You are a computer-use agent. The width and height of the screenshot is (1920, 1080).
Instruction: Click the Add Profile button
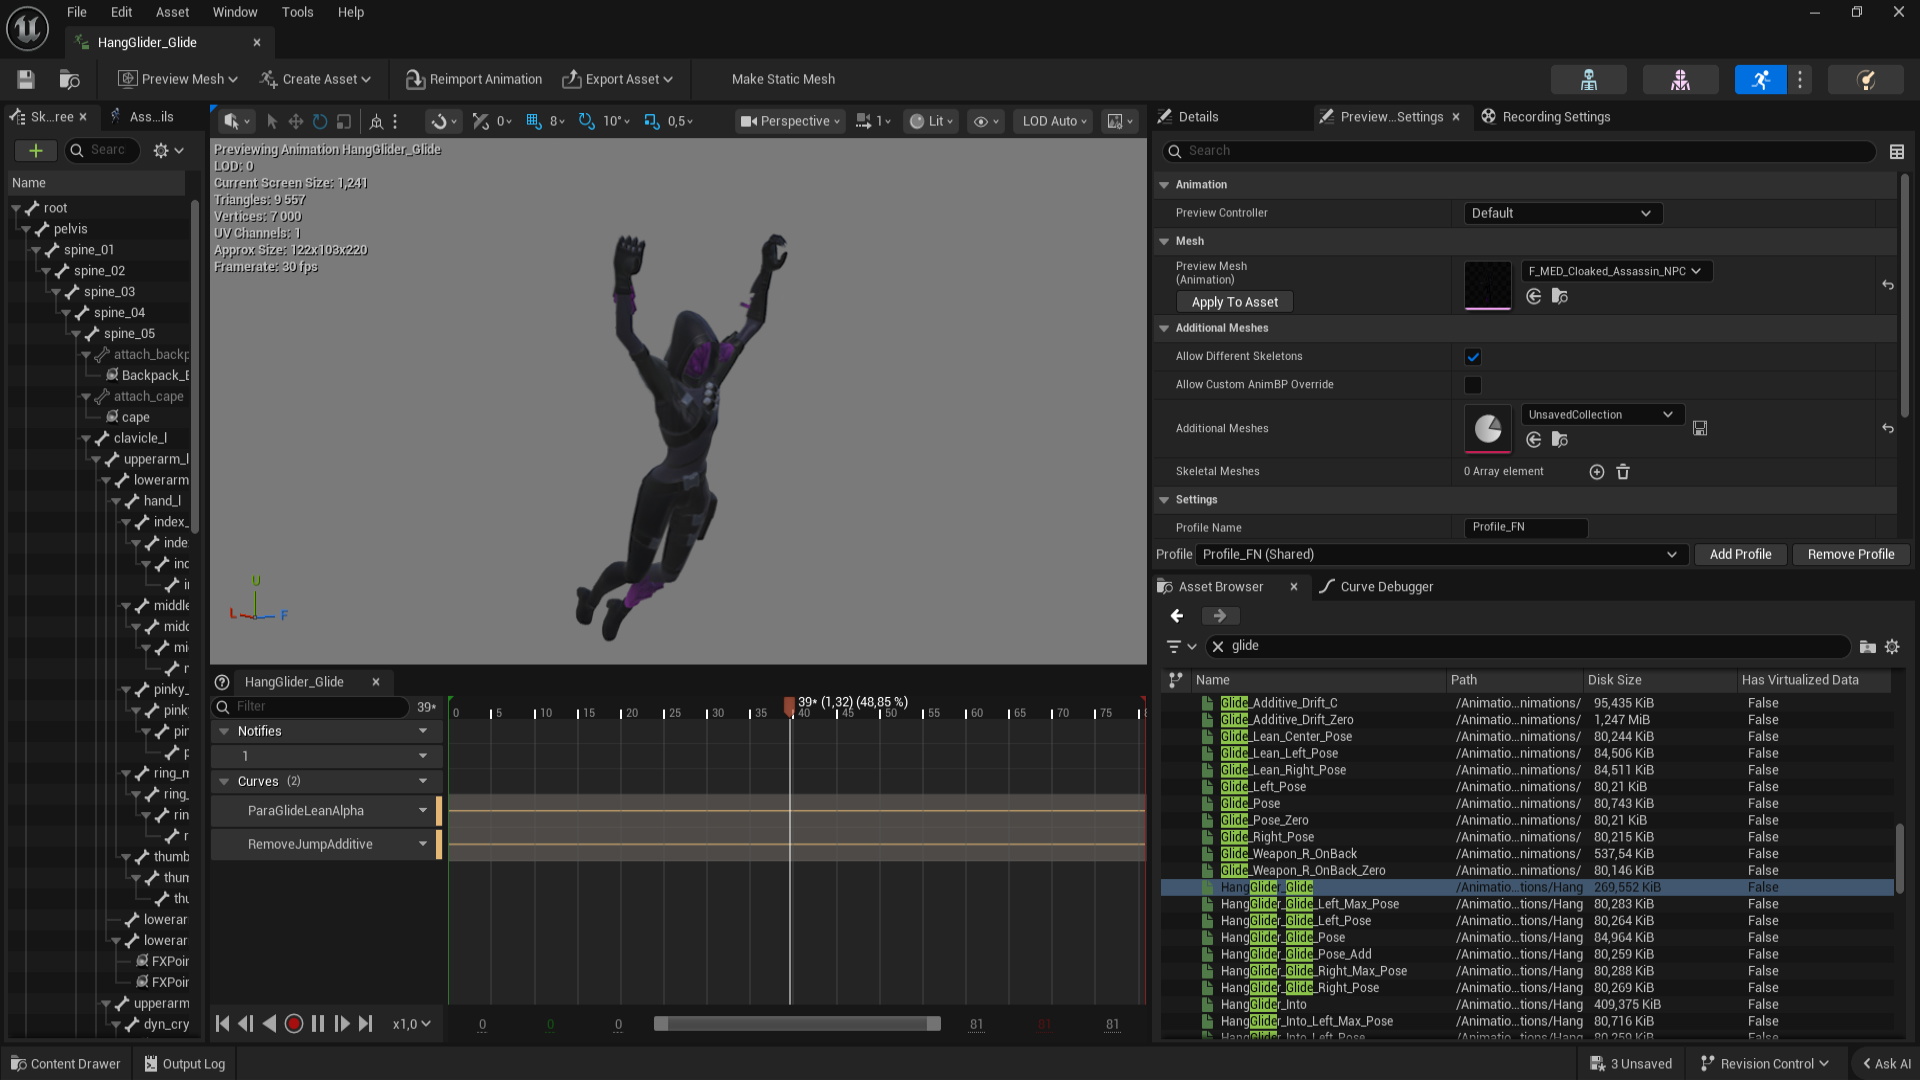[x=1740, y=554]
